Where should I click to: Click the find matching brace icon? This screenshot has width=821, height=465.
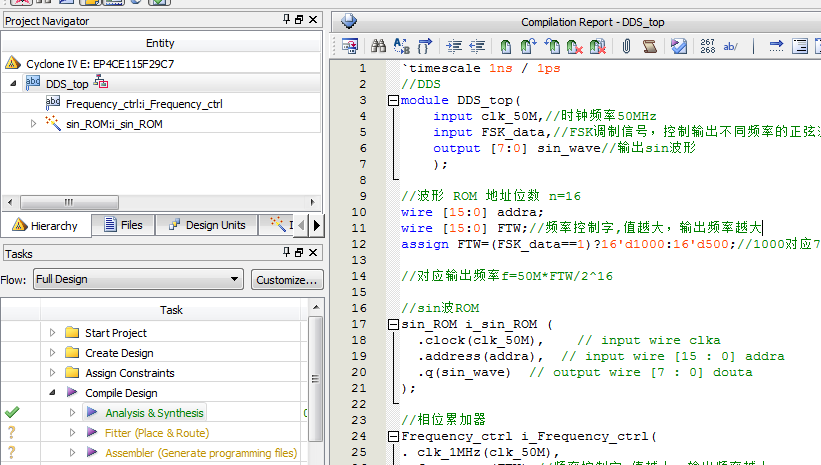point(425,47)
